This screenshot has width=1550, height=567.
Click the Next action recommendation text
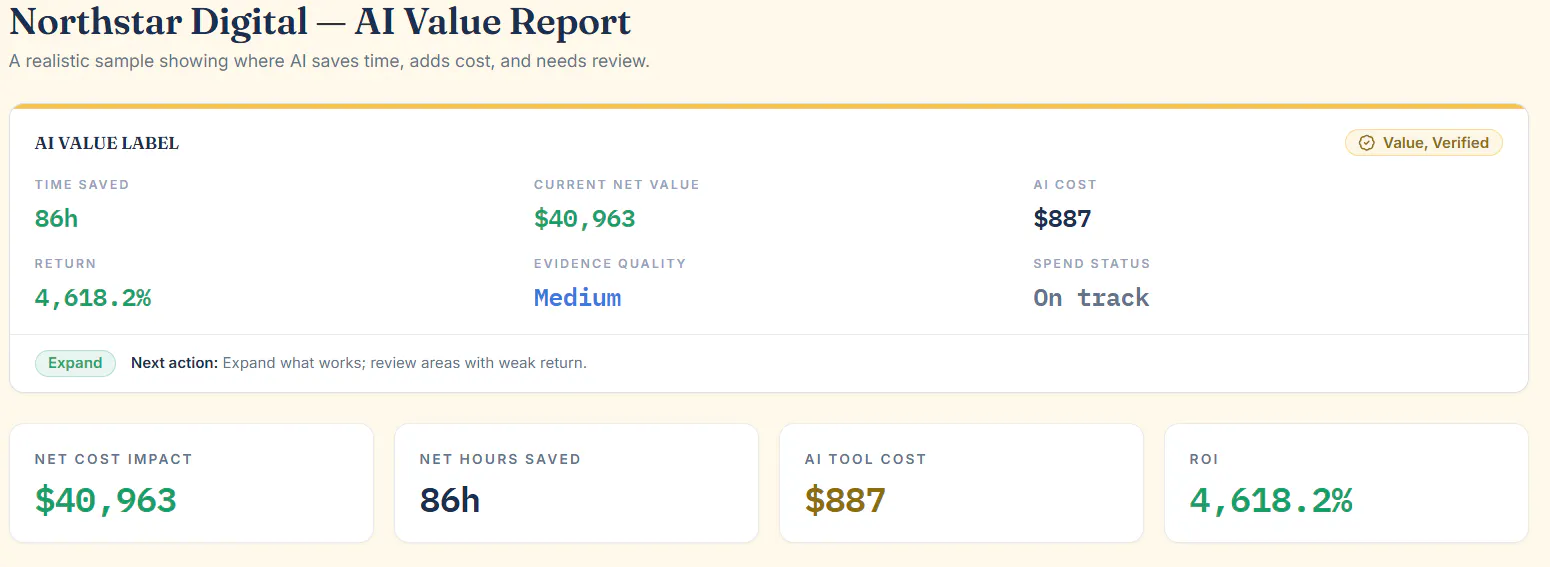[x=359, y=363]
